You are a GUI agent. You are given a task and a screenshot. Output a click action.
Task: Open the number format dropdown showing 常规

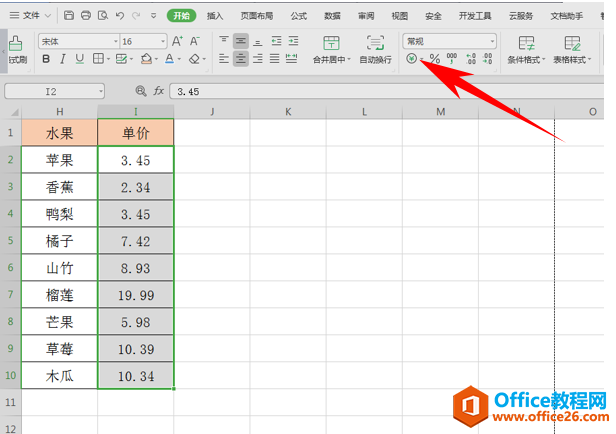tap(449, 41)
